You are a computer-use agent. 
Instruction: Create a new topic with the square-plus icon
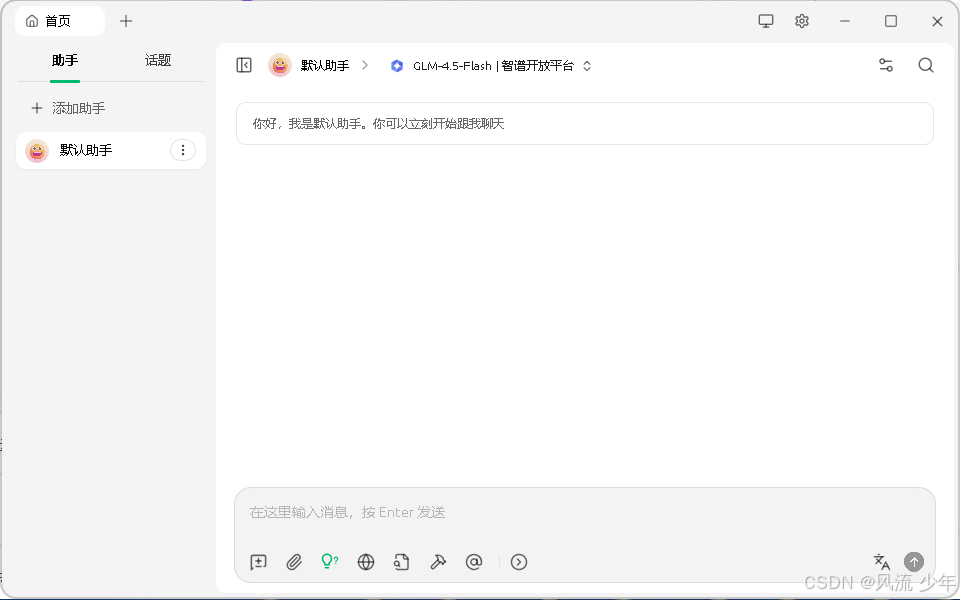coord(258,562)
